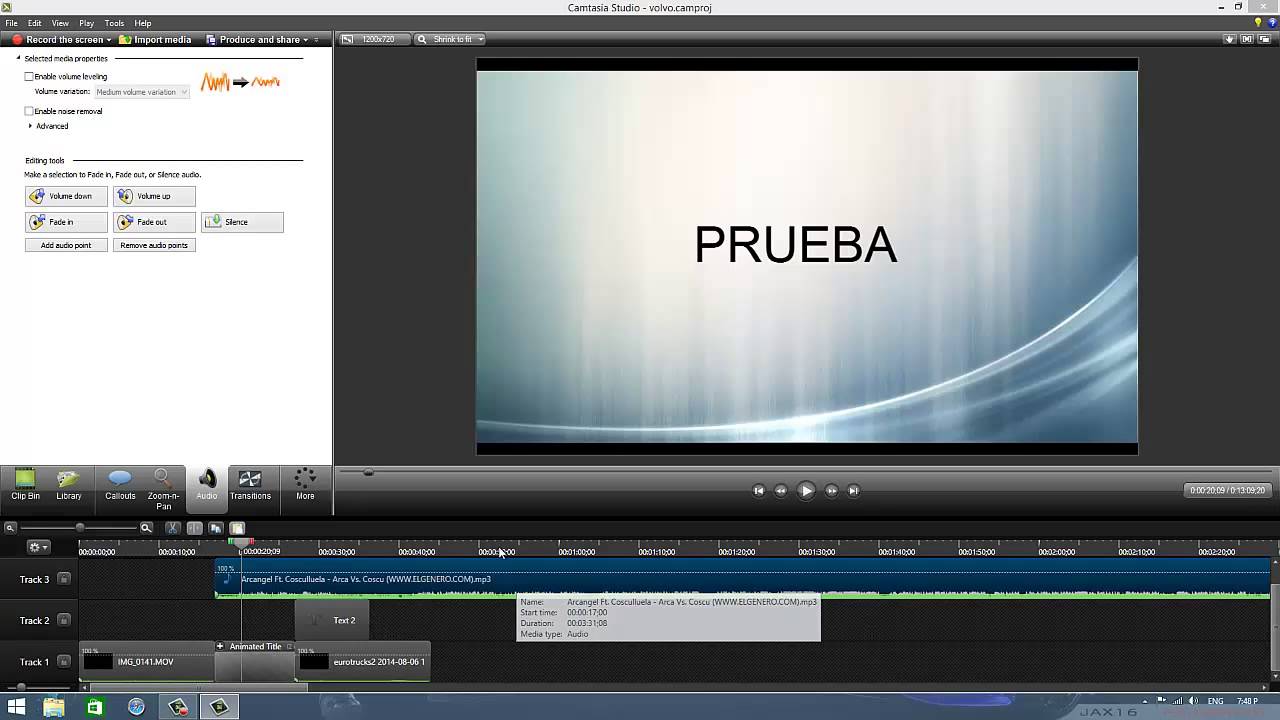Viewport: 1280px width, 720px height.
Task: Open the Tools menu
Action: click(114, 23)
